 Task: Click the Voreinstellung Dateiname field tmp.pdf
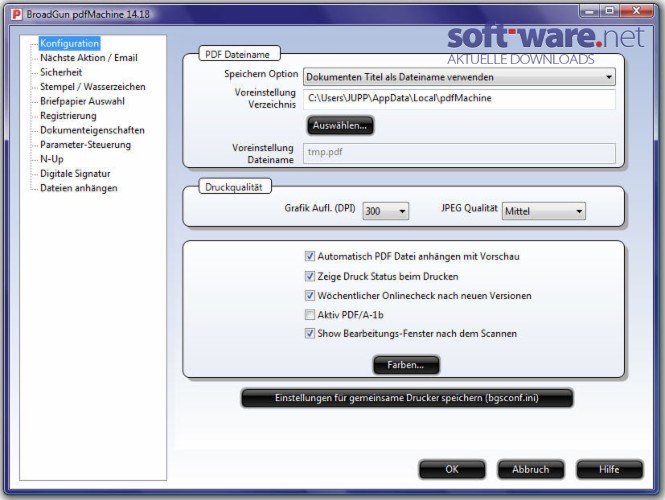(459, 153)
